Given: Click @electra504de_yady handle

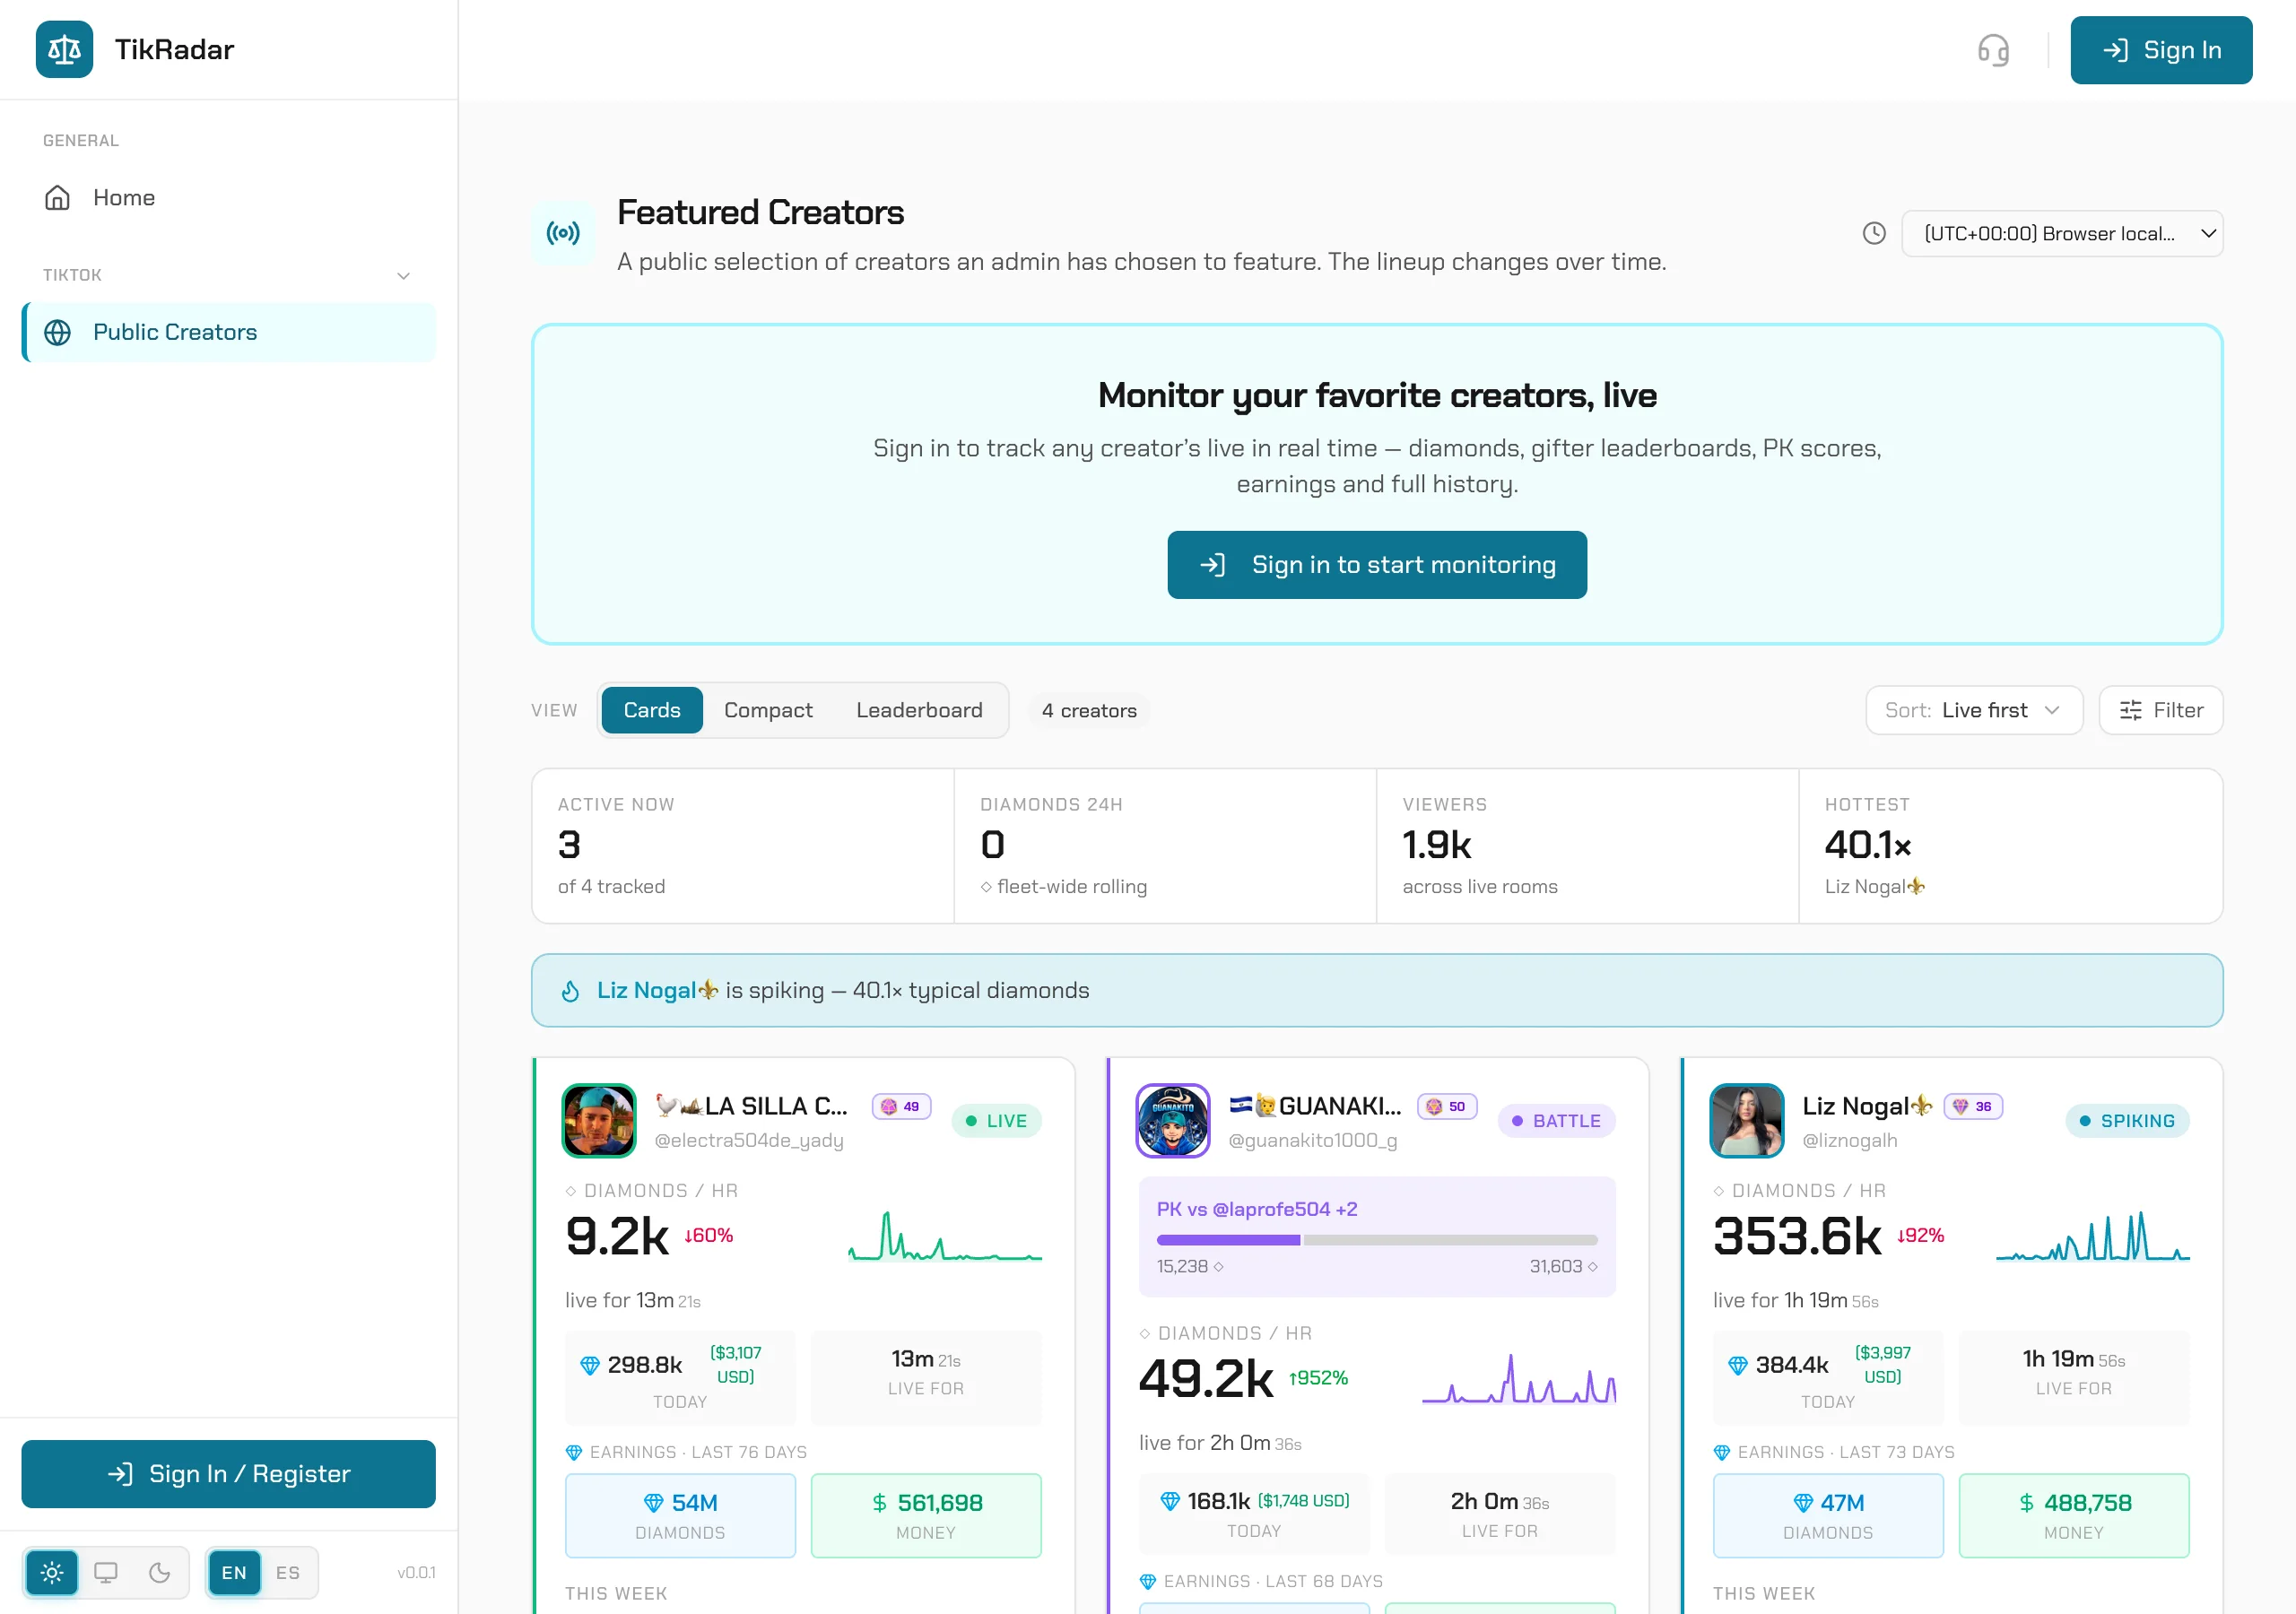Looking at the screenshot, I should [x=749, y=1140].
